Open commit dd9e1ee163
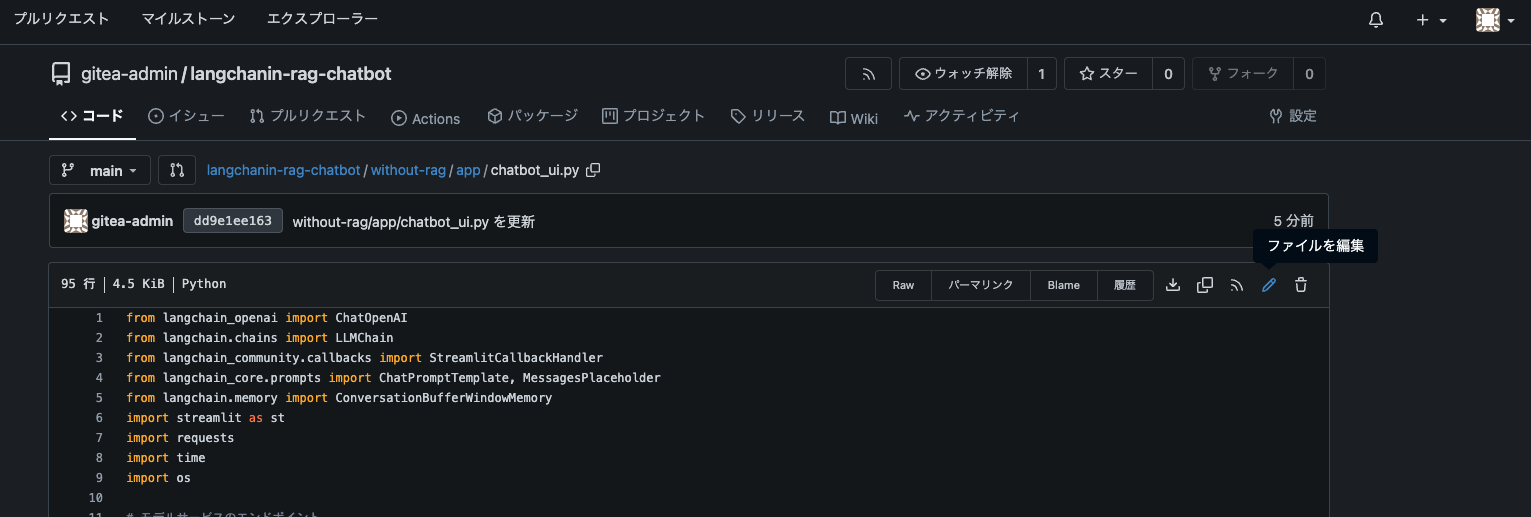 pos(233,221)
